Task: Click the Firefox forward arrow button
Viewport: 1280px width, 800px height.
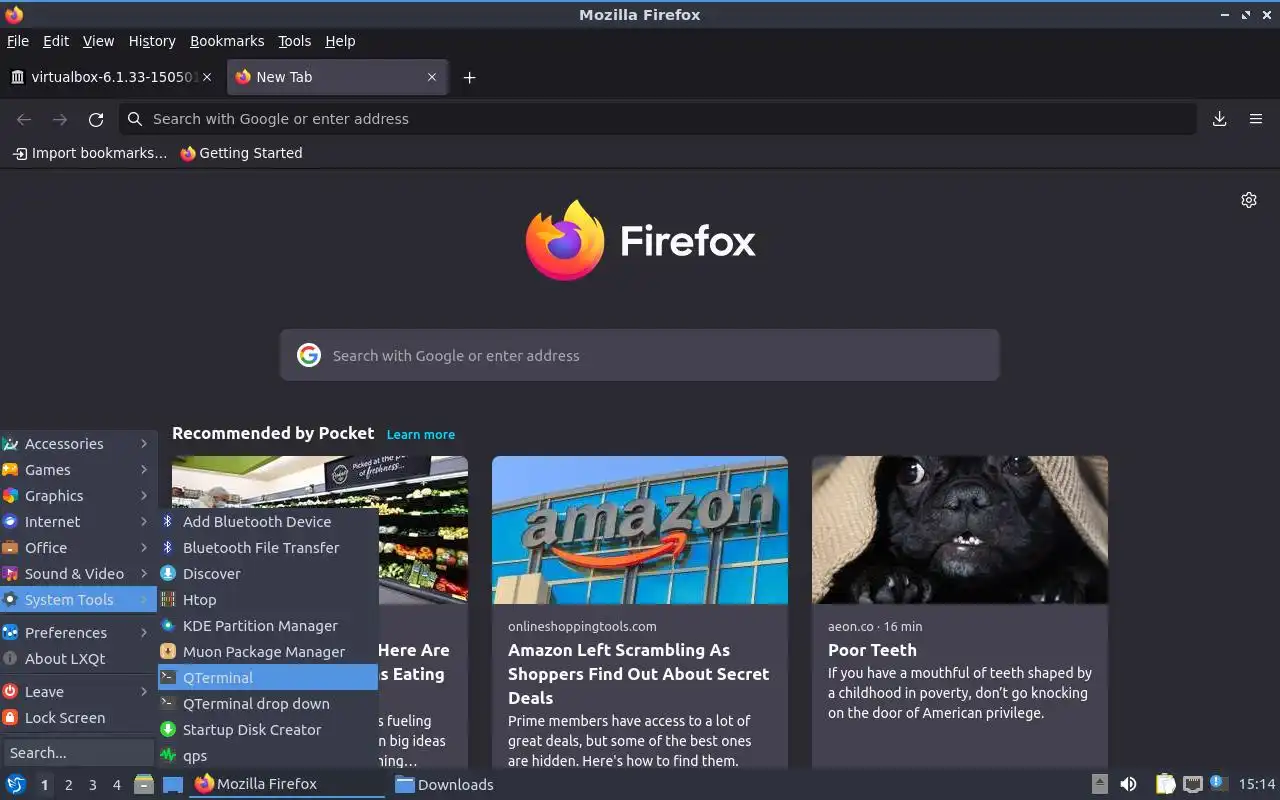Action: point(60,119)
